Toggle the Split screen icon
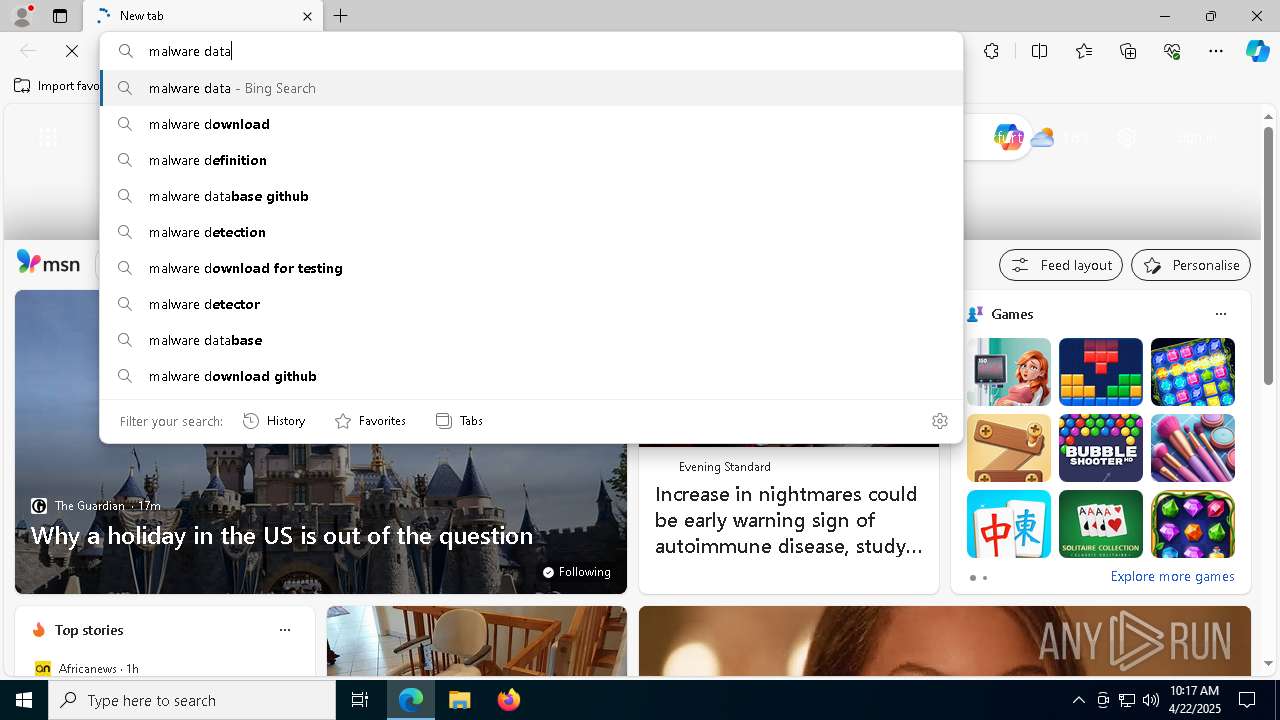1280x720 pixels. coord(1039,51)
